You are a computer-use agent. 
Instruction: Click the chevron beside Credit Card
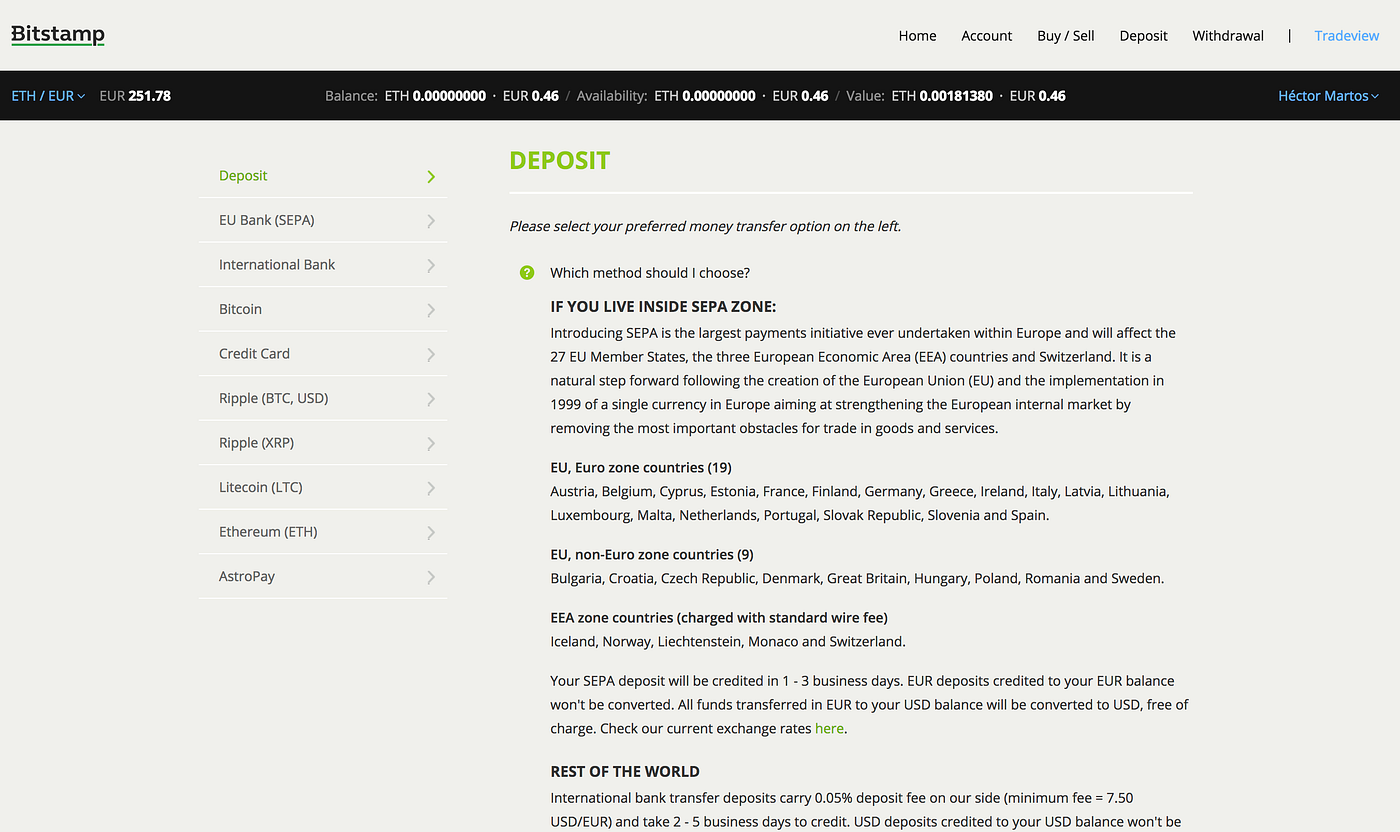431,355
